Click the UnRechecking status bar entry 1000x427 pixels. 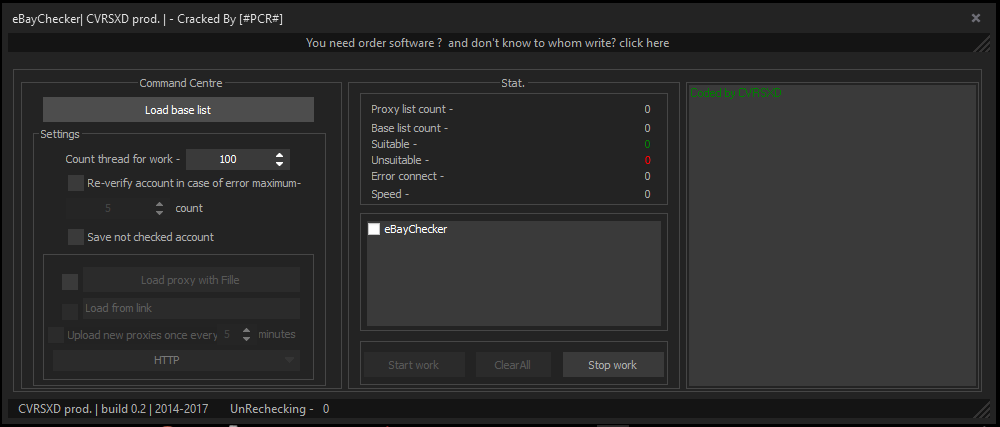pos(279,409)
